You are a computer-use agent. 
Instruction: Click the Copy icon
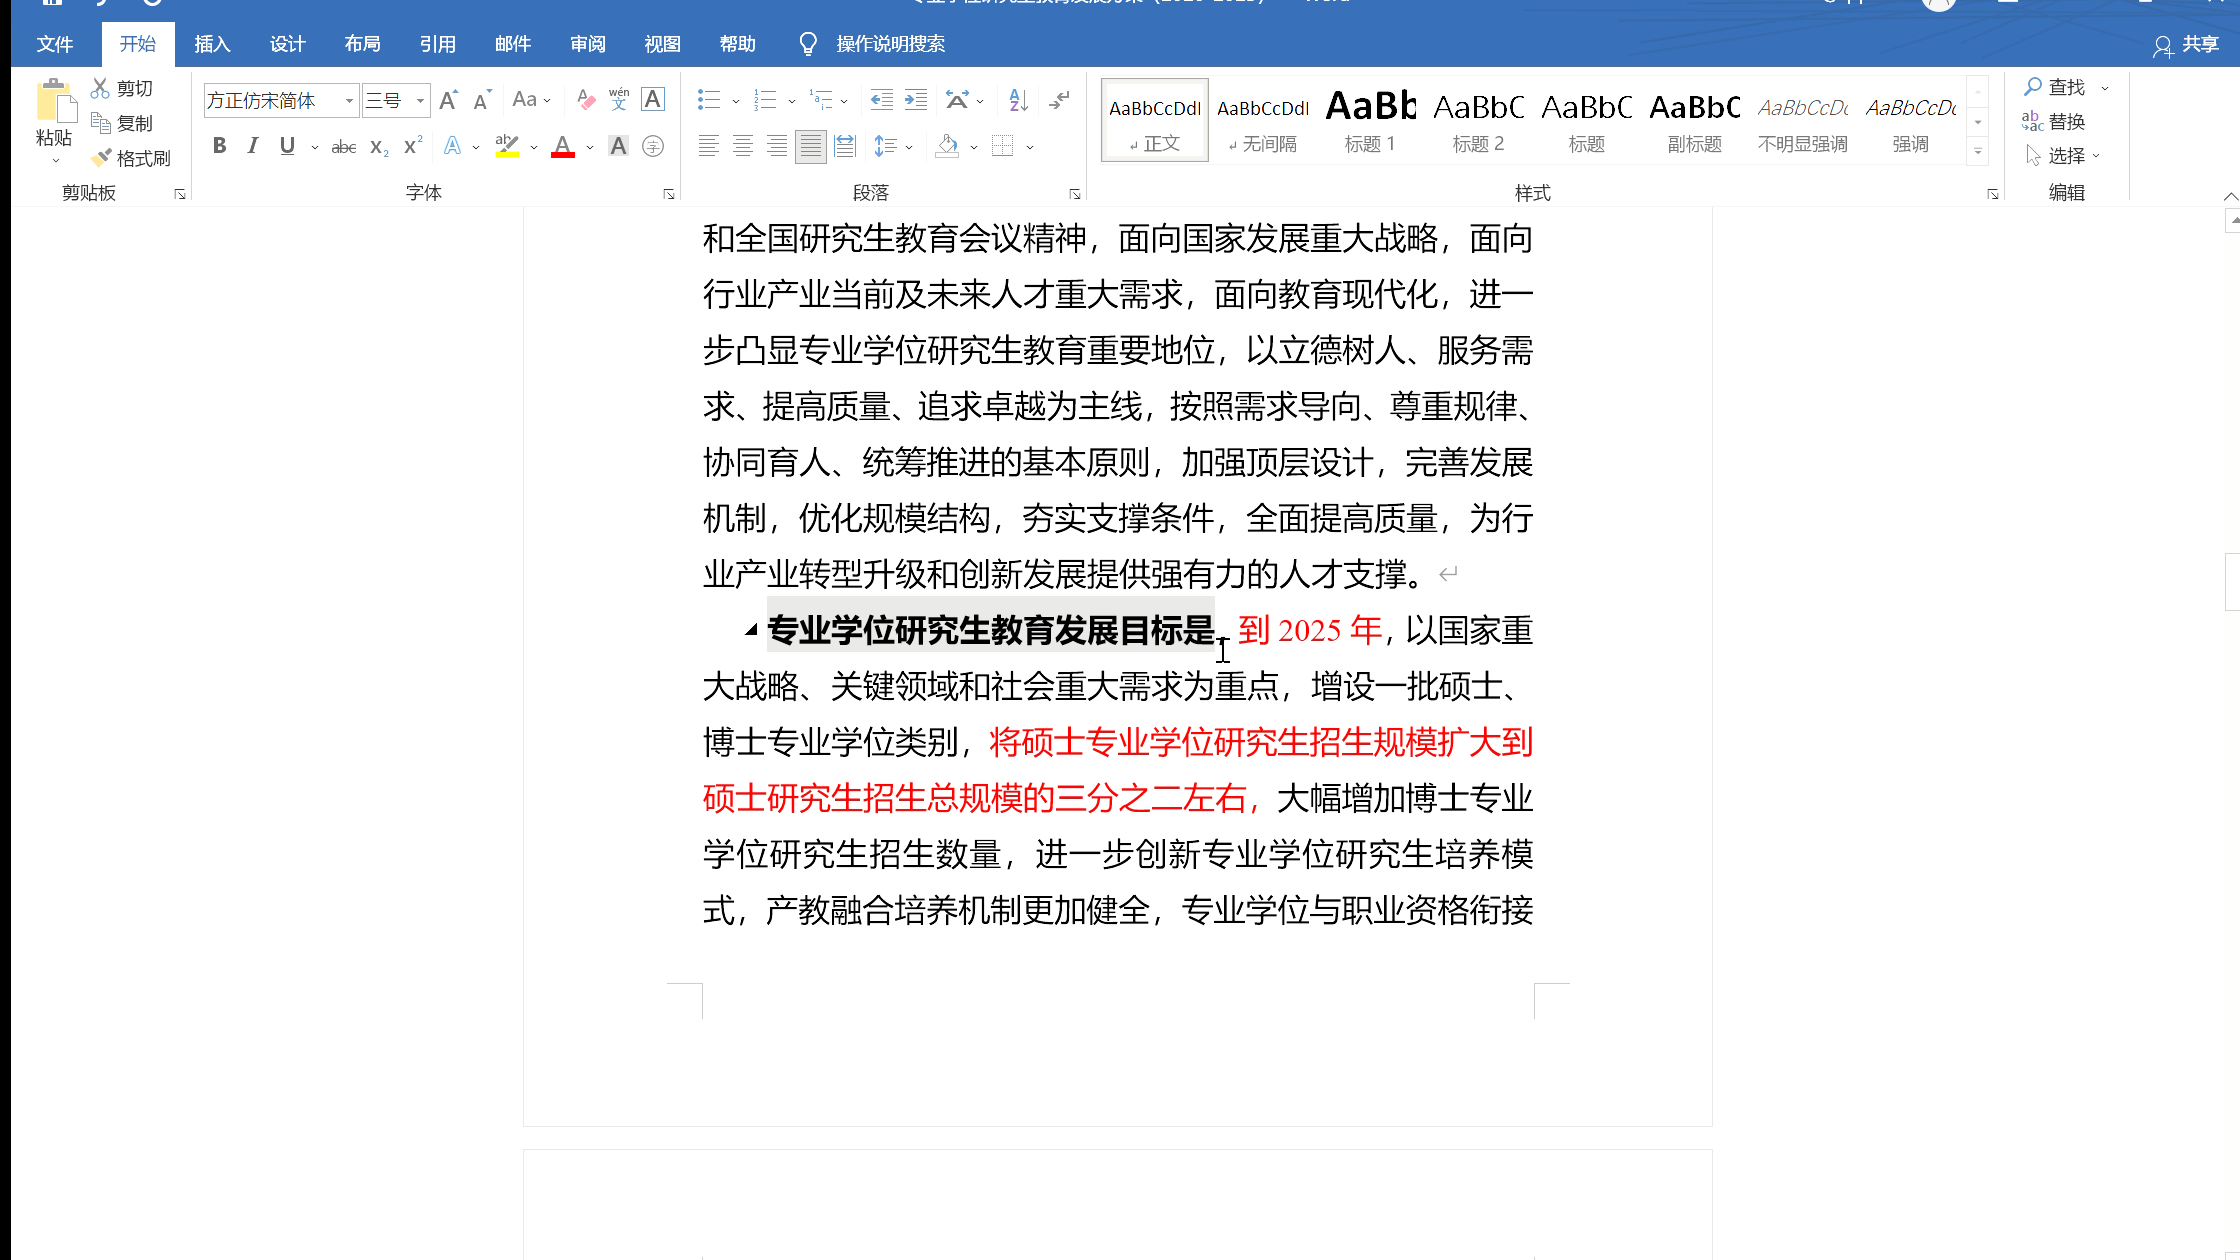[100, 122]
